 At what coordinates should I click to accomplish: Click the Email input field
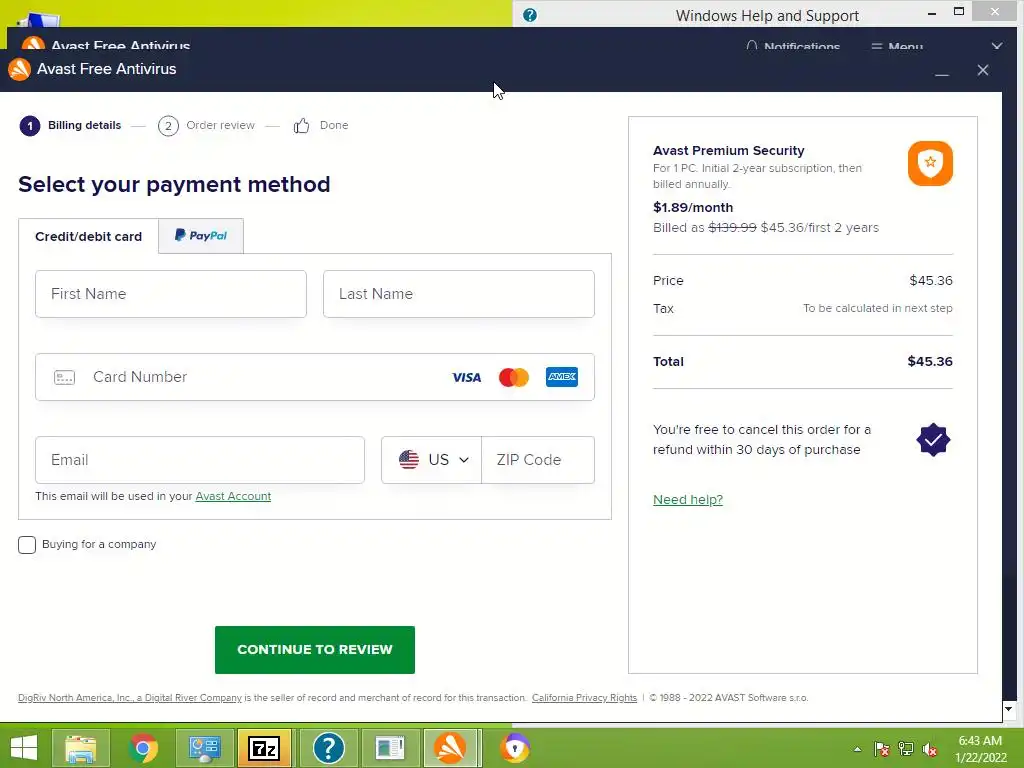[x=200, y=460]
